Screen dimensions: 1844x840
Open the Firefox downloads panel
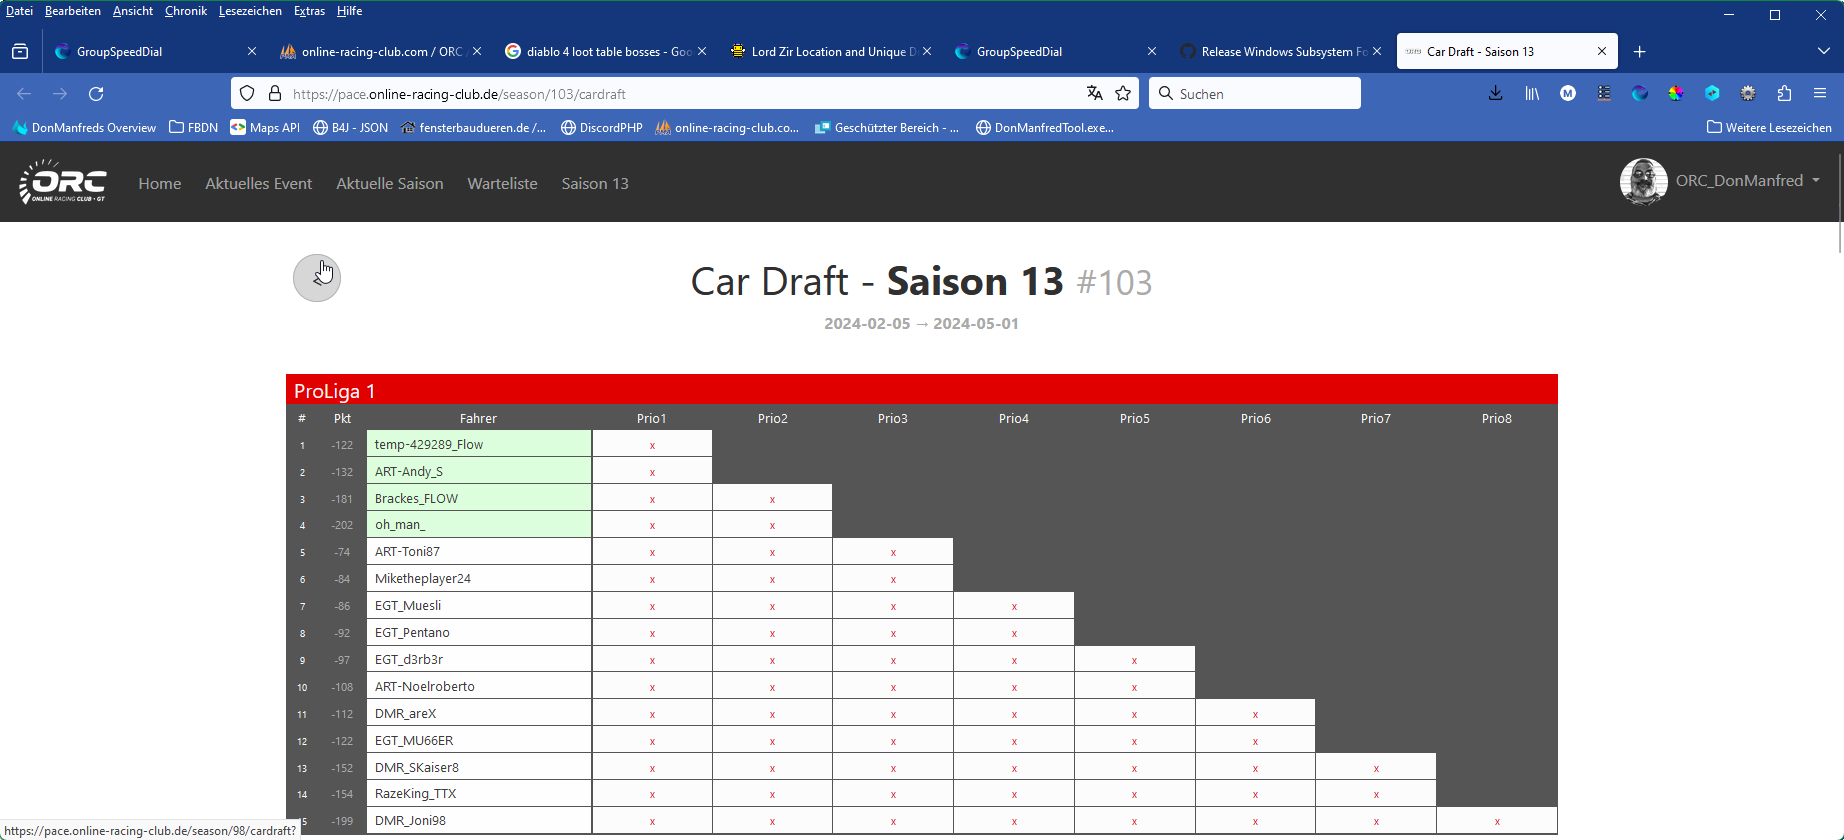(x=1495, y=94)
